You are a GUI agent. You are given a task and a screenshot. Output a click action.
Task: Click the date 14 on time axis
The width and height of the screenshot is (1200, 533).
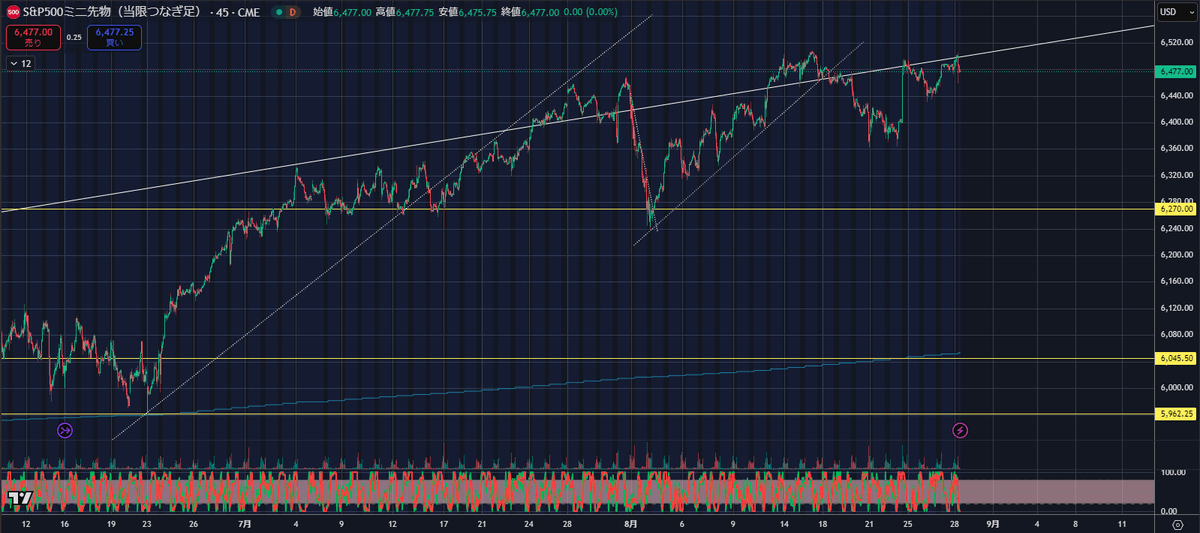coord(785,523)
